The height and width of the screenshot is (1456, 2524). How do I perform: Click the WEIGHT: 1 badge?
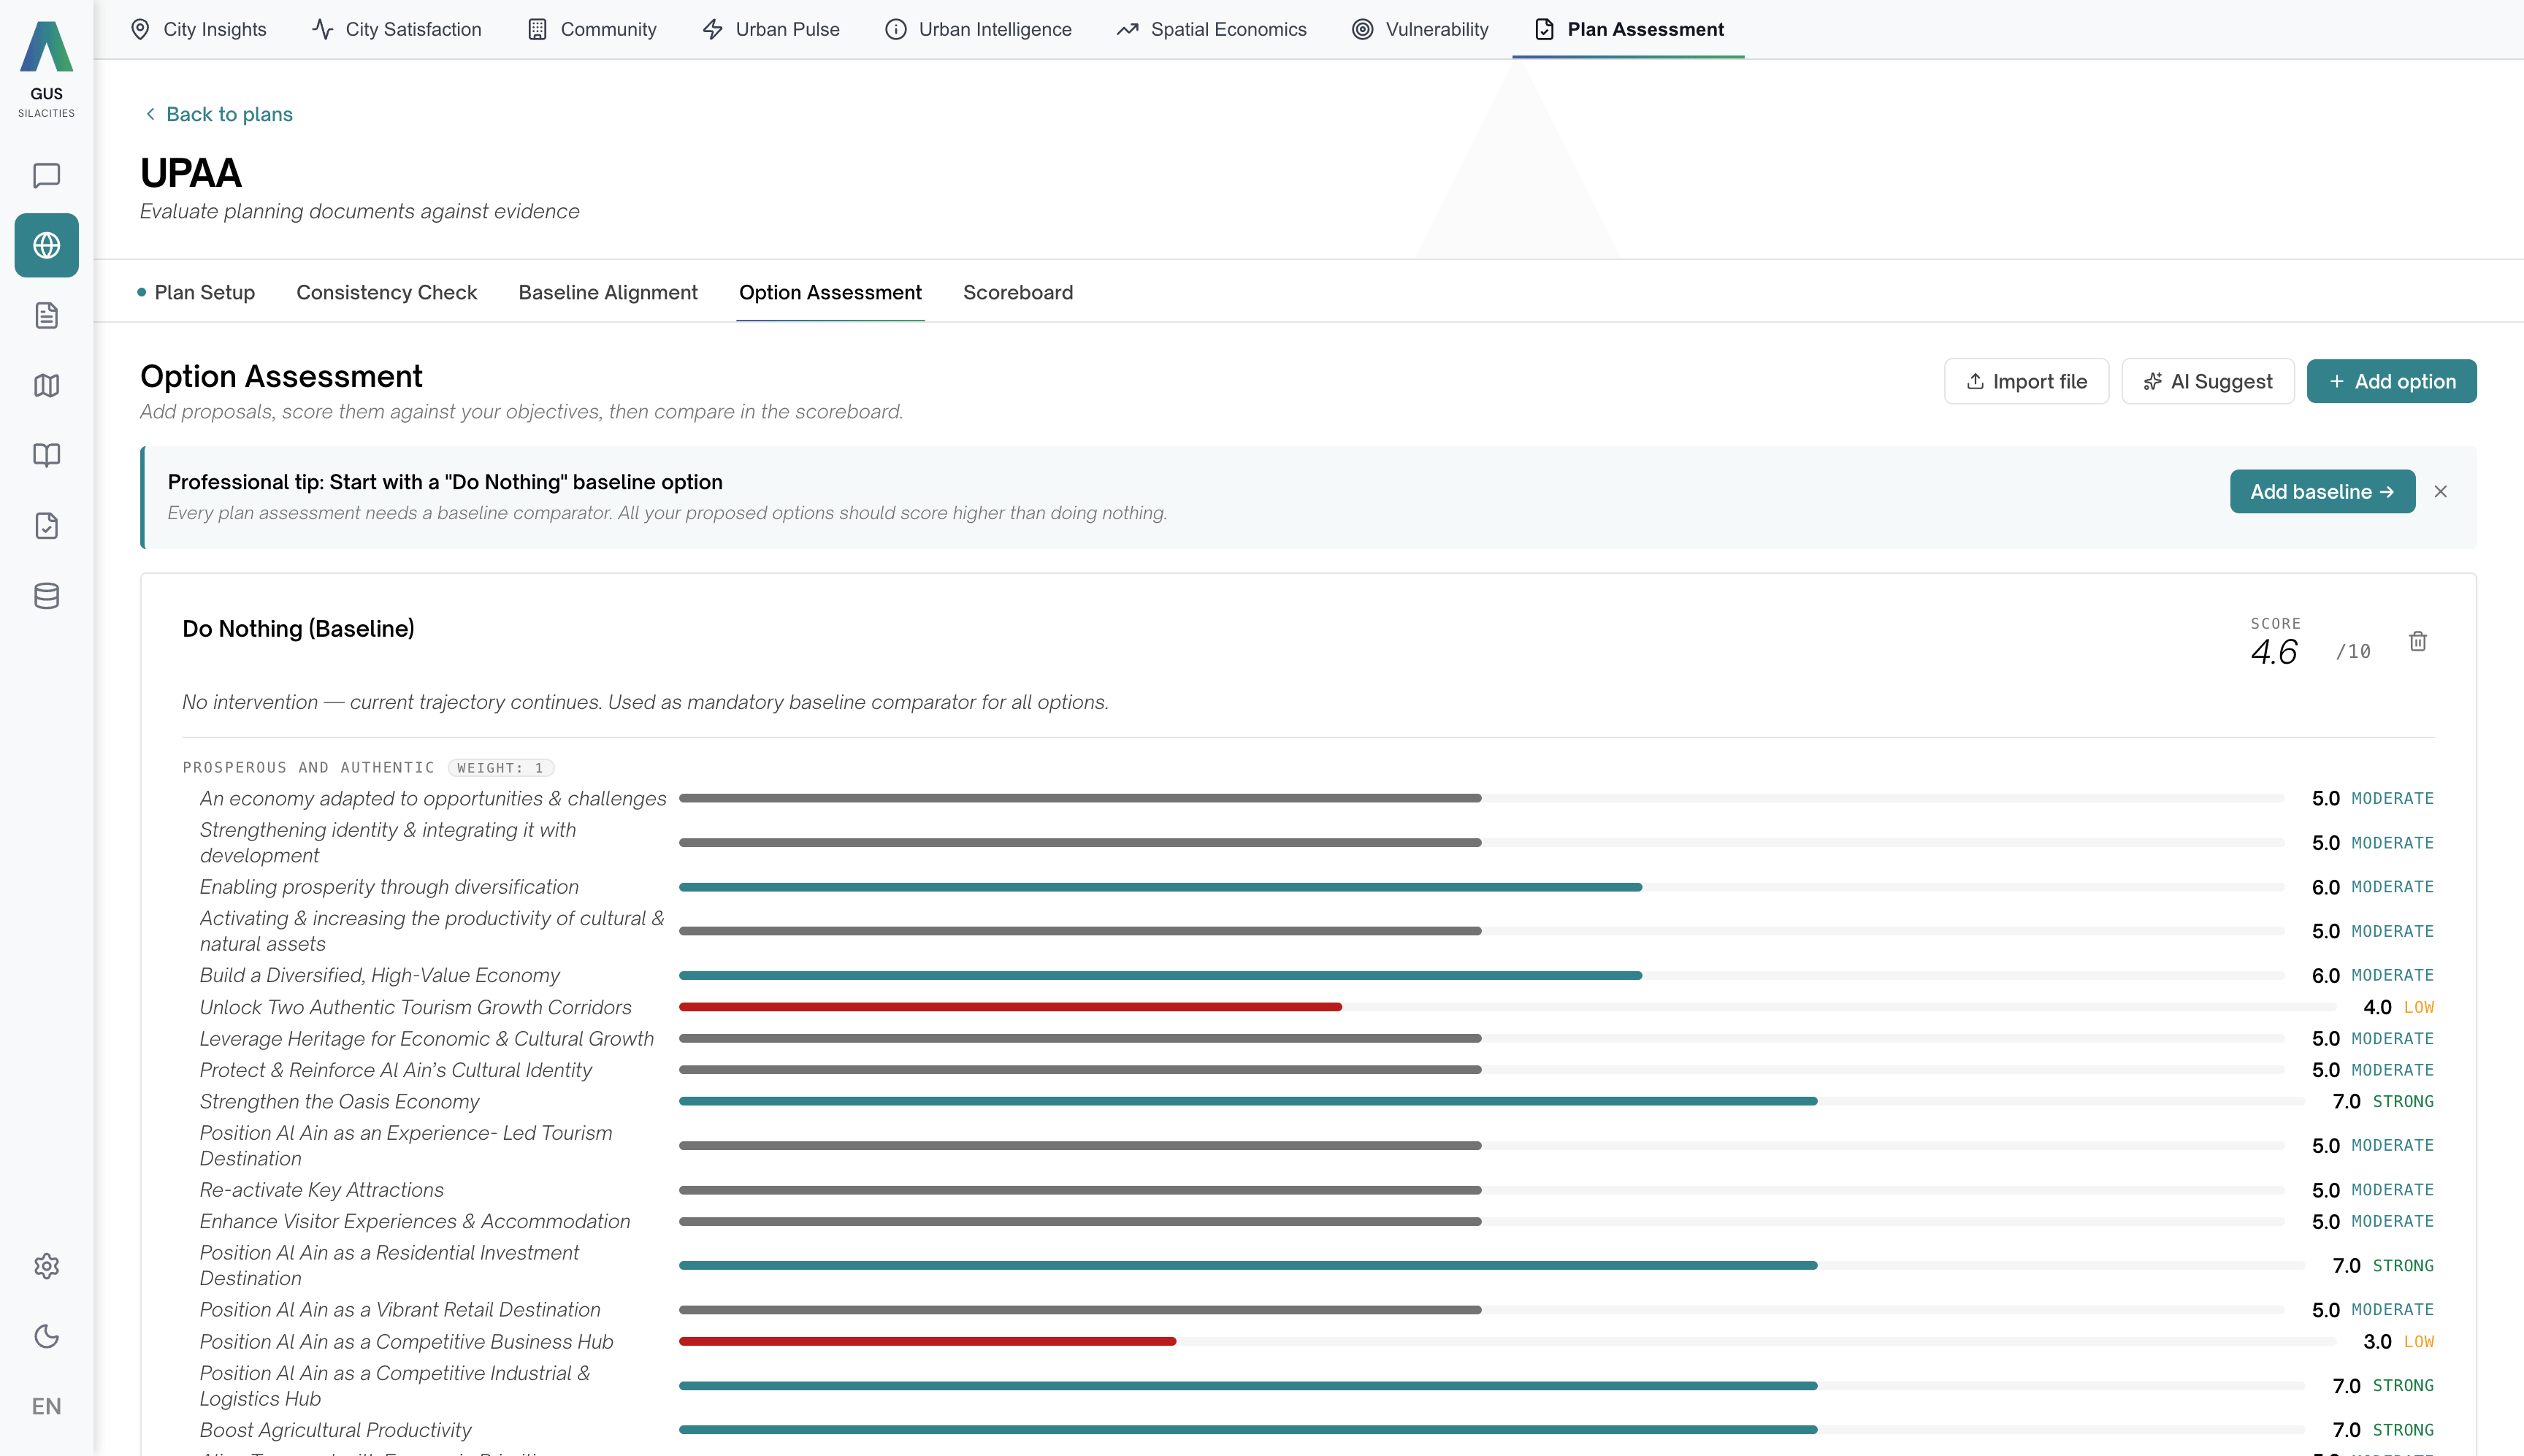click(x=500, y=767)
